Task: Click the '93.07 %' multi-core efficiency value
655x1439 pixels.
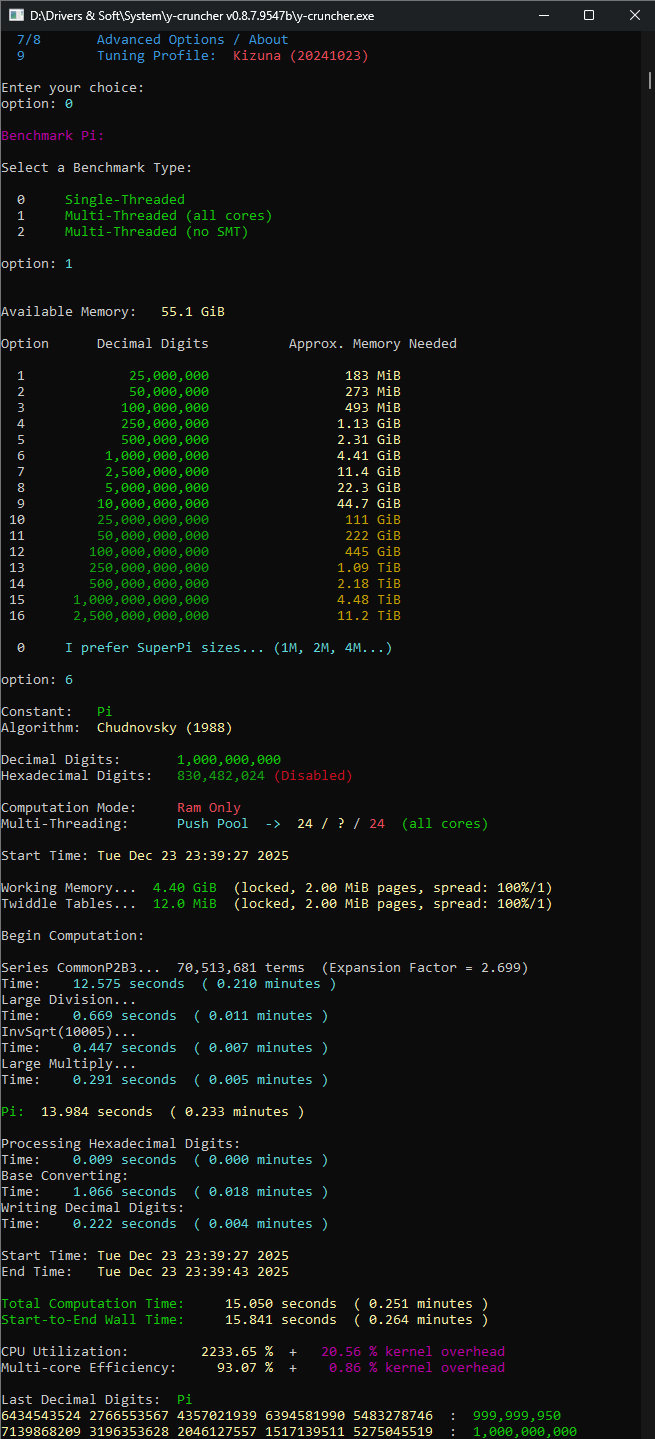Action: pyautogui.click(x=244, y=1368)
